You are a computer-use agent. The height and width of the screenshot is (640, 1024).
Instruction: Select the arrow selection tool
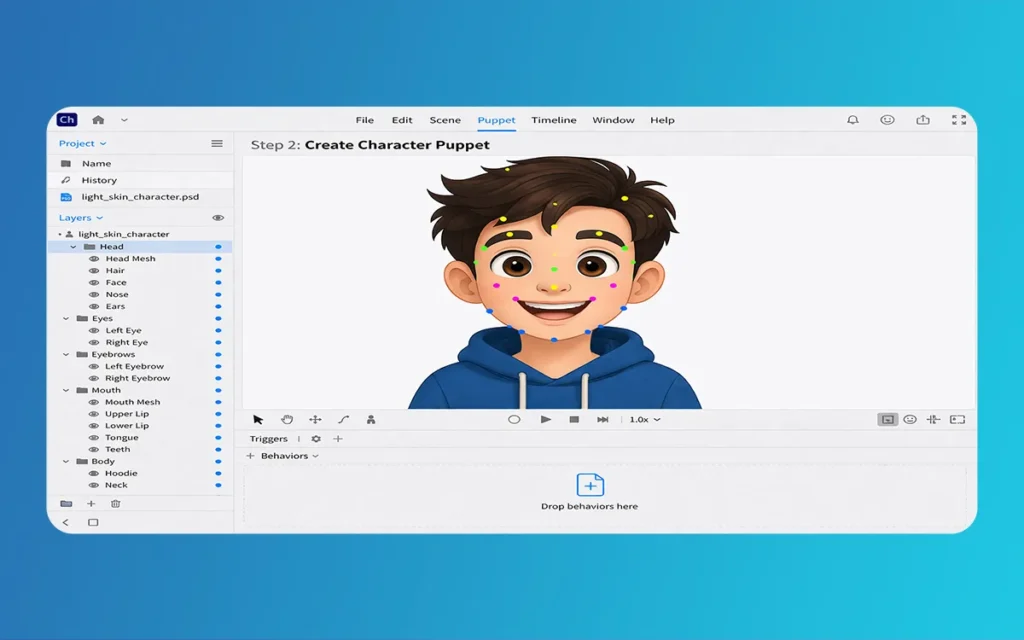[258, 420]
